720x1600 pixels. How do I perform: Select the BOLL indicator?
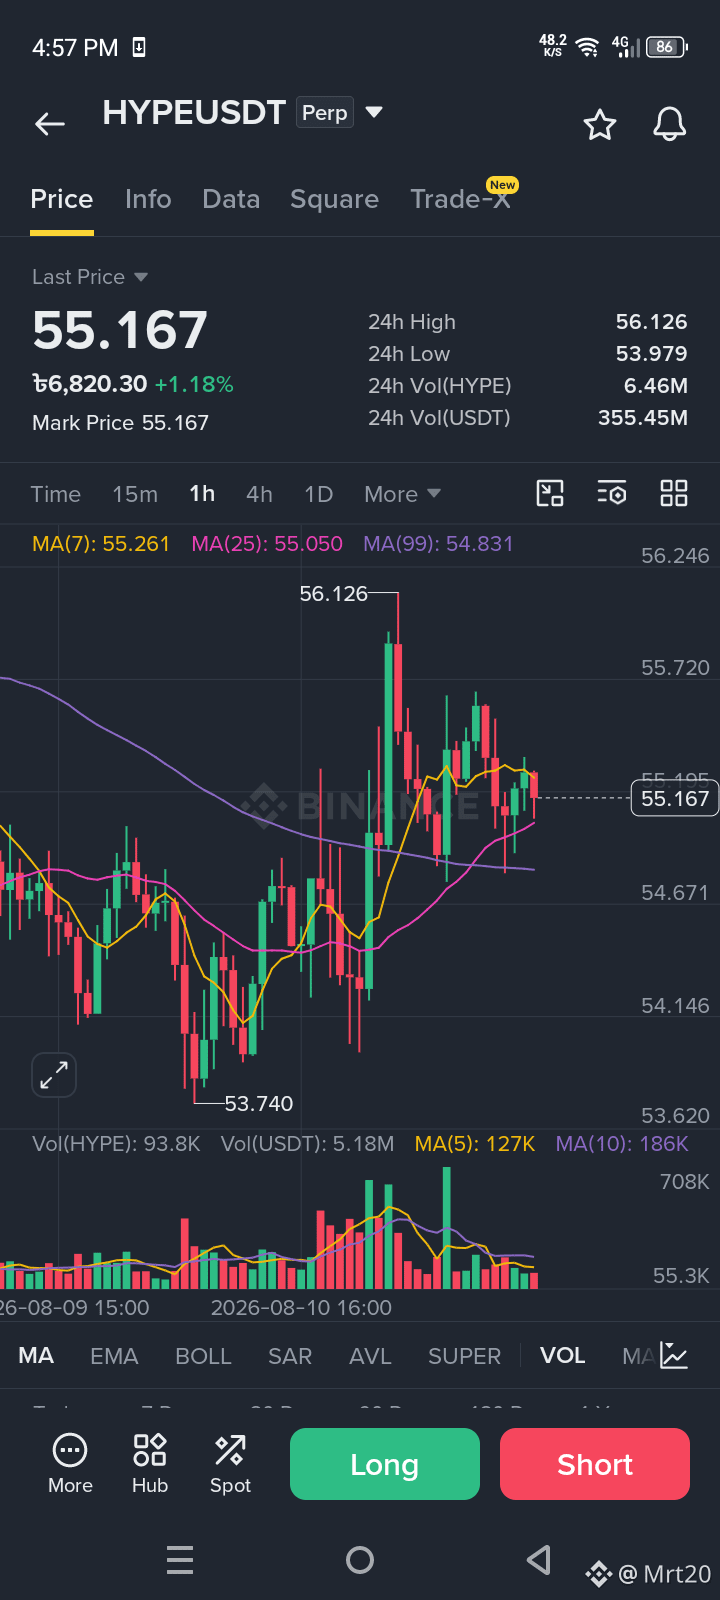[203, 1356]
